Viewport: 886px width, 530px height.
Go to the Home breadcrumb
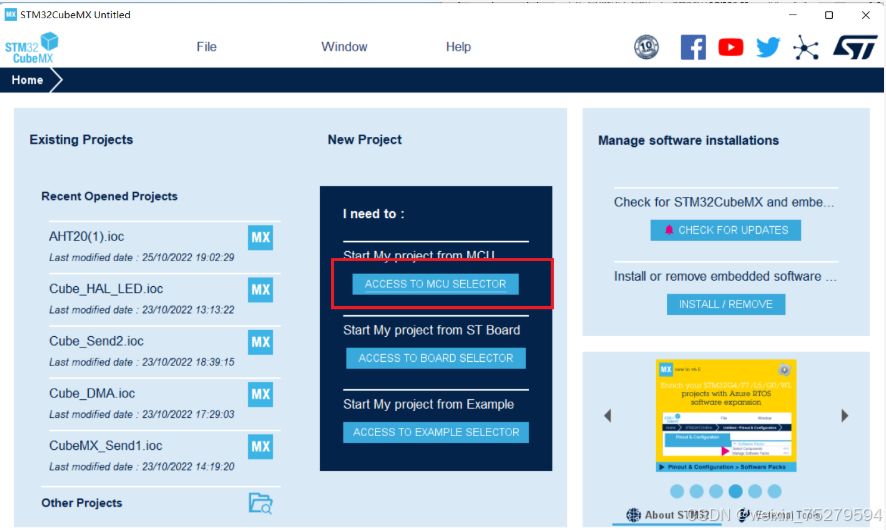[27, 80]
